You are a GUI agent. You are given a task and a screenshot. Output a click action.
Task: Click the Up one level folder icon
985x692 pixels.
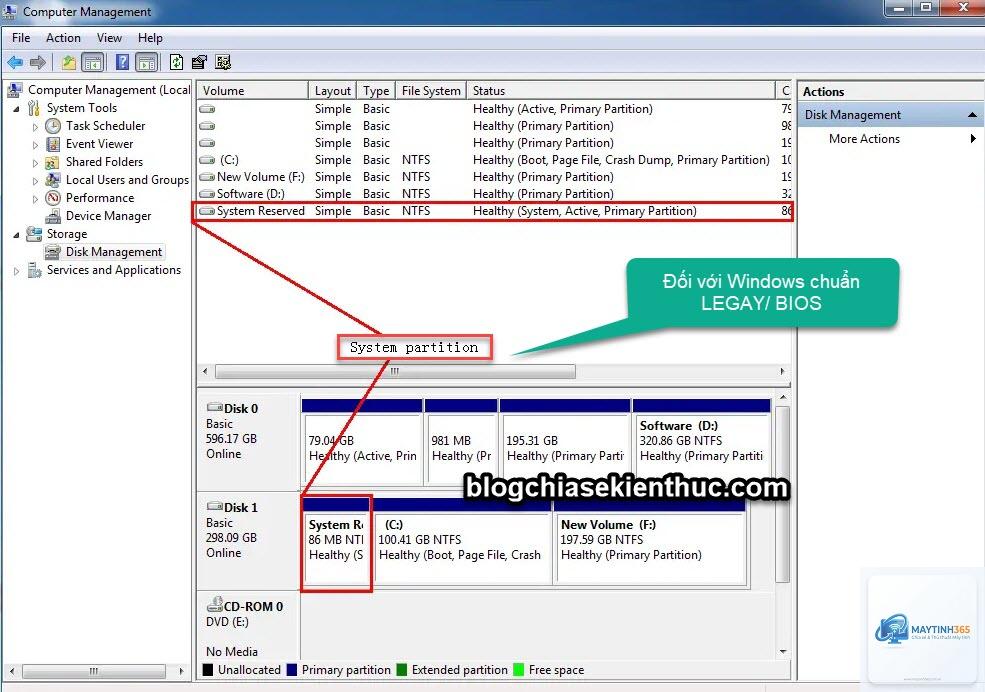pyautogui.click(x=68, y=62)
